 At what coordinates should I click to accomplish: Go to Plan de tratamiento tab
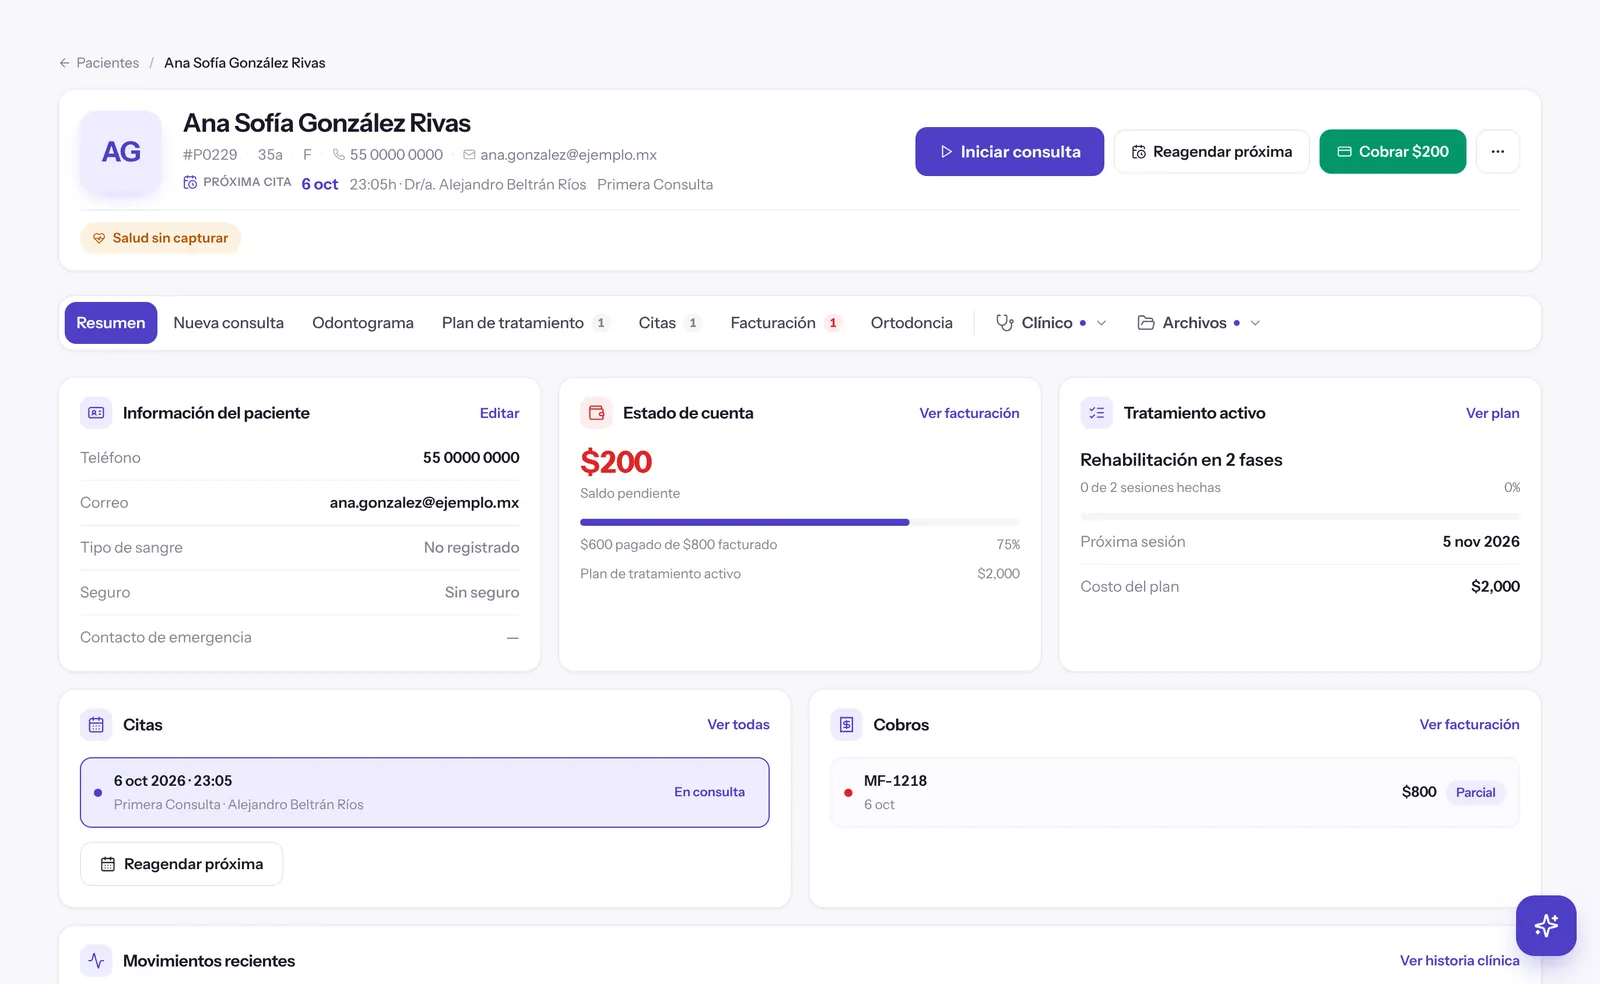tap(525, 323)
